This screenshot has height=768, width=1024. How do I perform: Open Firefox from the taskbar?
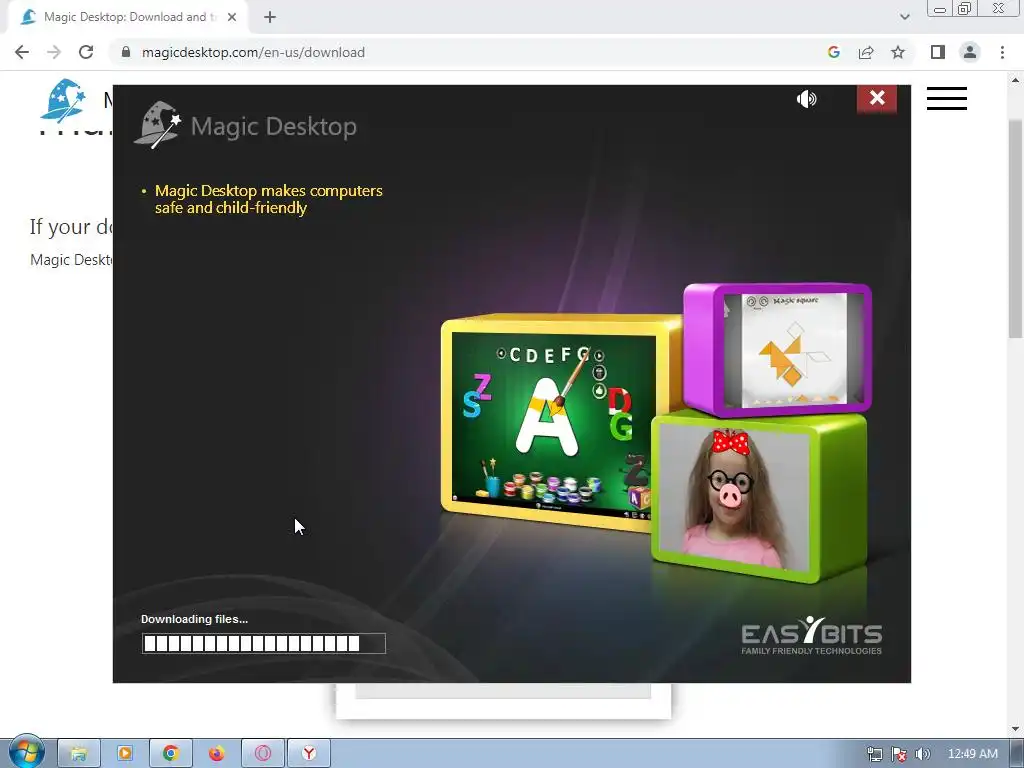[x=217, y=754]
